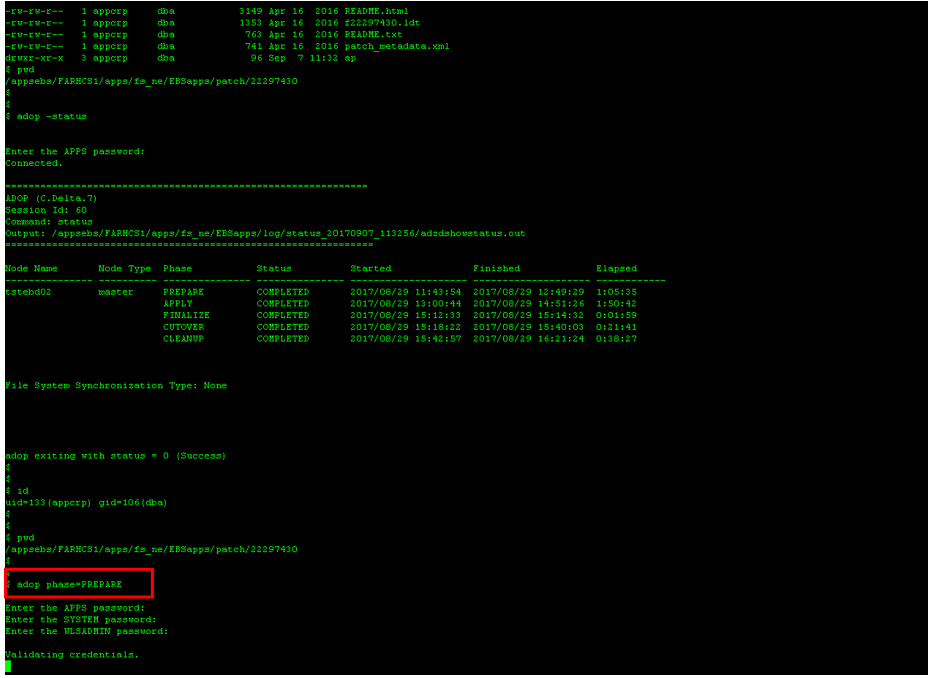Click elapsed value 1:05:35
This screenshot has width=931, height=678.
[616, 292]
